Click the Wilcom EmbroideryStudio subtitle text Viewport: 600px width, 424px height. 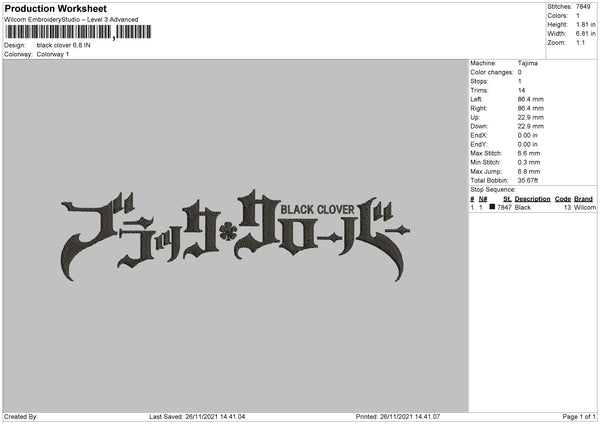[71, 20]
